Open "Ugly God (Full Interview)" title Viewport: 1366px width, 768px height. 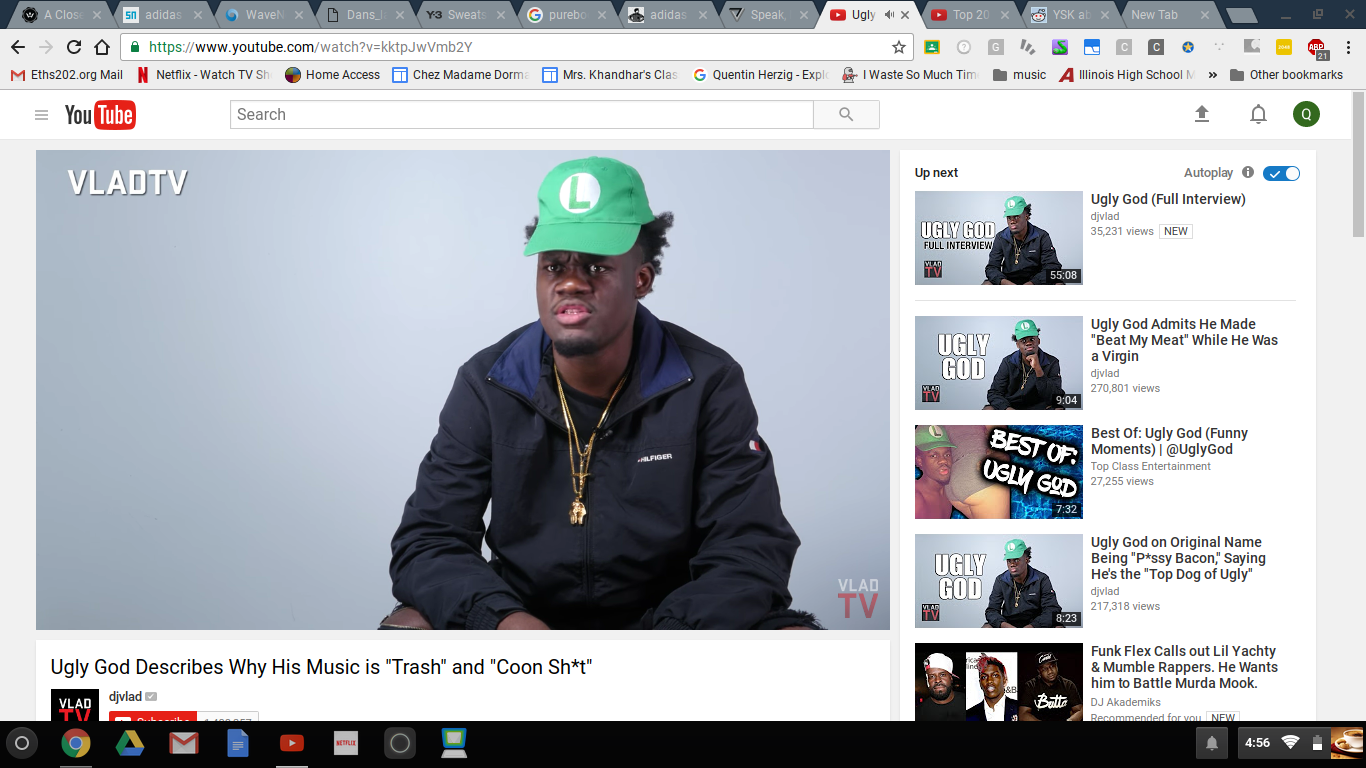click(x=1168, y=199)
